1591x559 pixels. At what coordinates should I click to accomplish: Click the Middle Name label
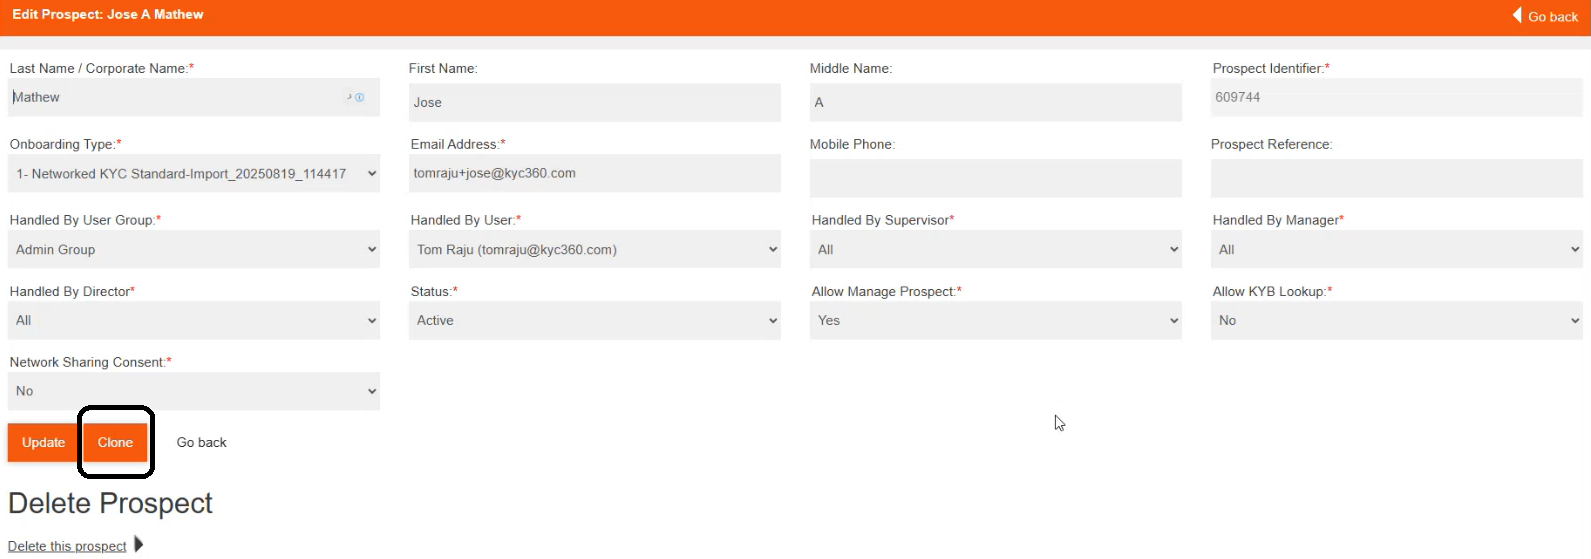click(x=851, y=68)
